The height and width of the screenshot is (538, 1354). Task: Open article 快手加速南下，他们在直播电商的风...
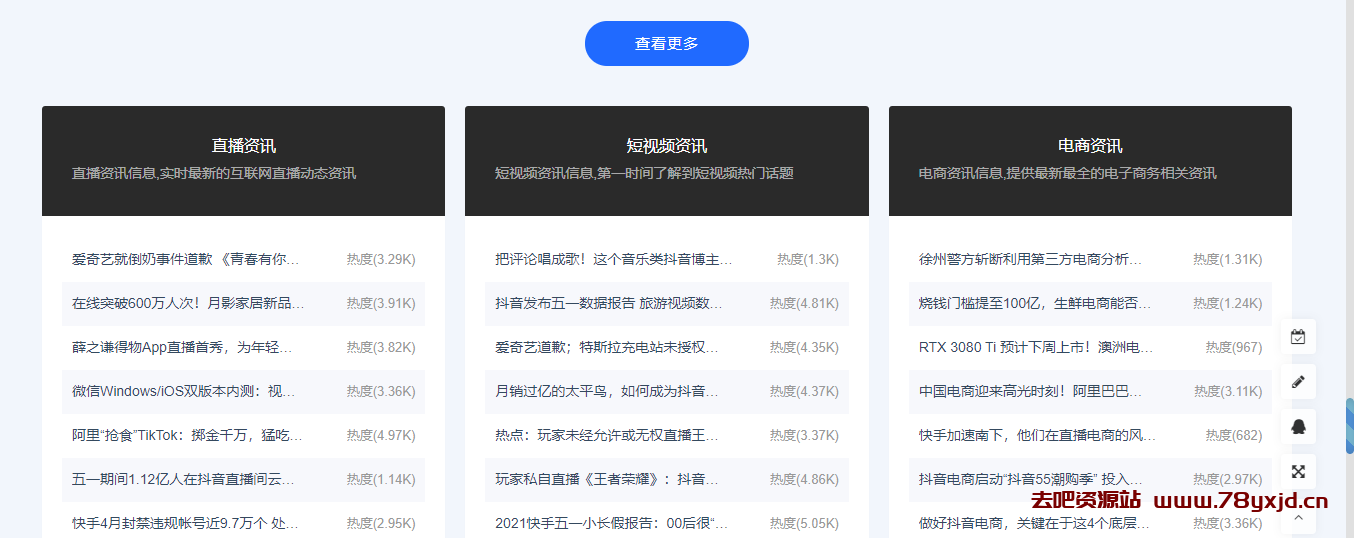[x=1037, y=435]
